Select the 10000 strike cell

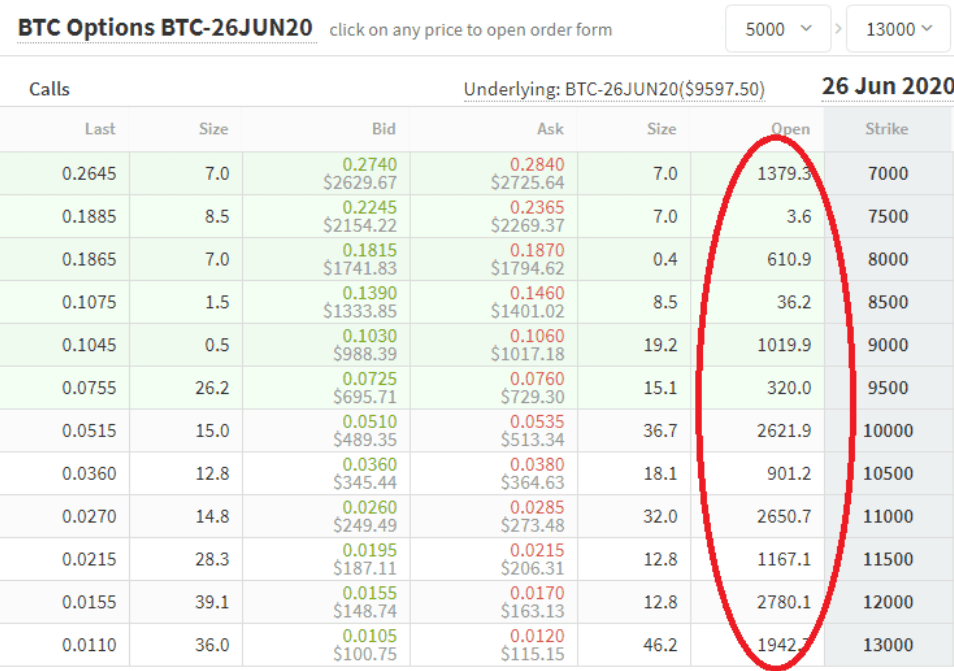point(888,431)
